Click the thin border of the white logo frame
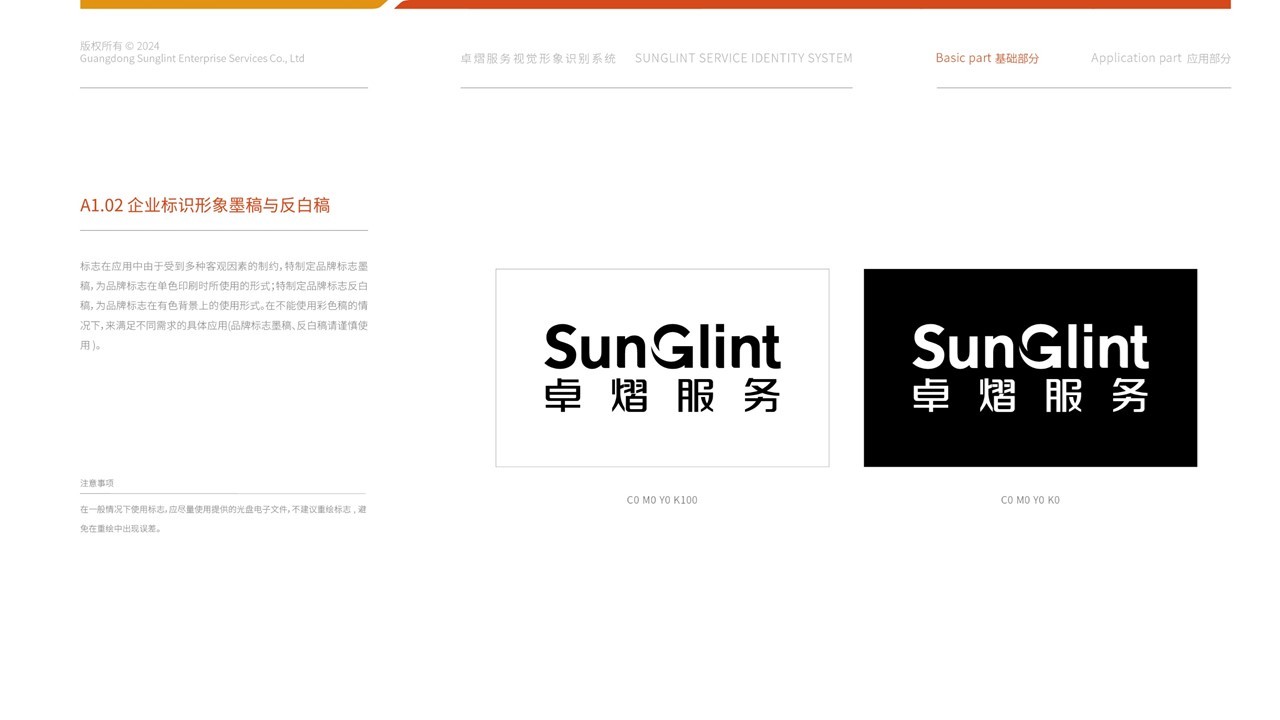 pos(661,269)
